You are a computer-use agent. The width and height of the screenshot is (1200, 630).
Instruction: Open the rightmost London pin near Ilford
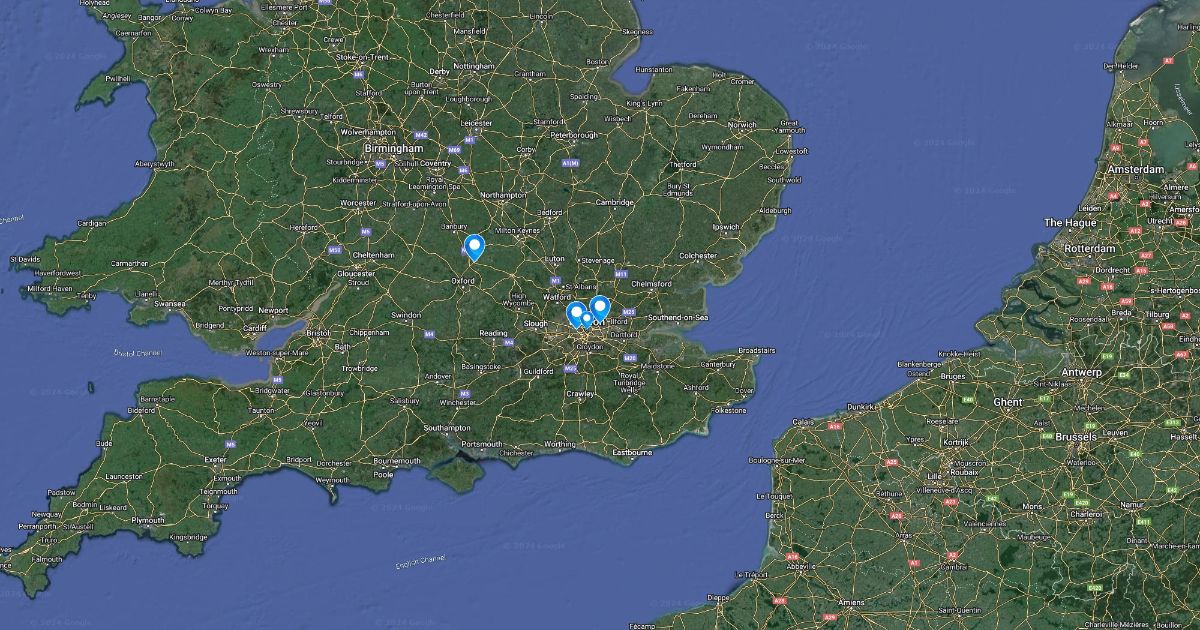[599, 309]
